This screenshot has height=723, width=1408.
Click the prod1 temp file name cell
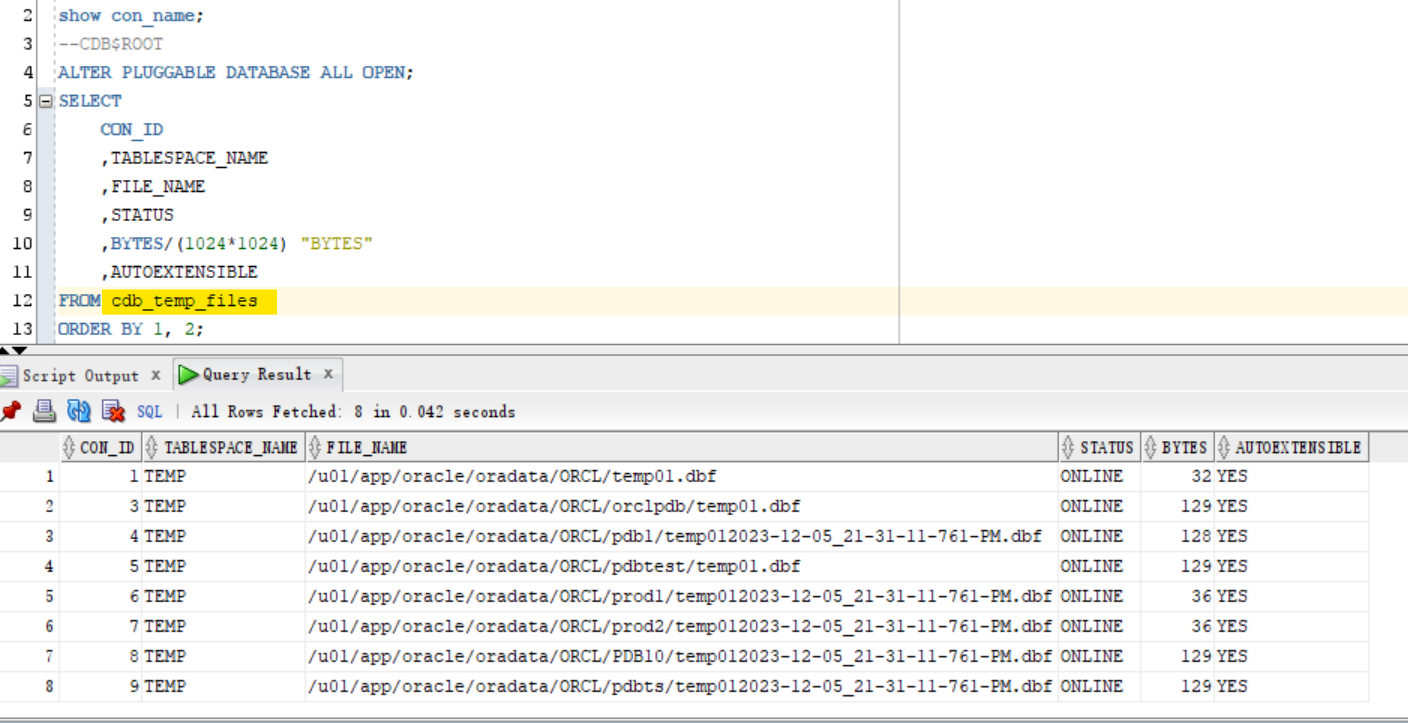coord(681,596)
